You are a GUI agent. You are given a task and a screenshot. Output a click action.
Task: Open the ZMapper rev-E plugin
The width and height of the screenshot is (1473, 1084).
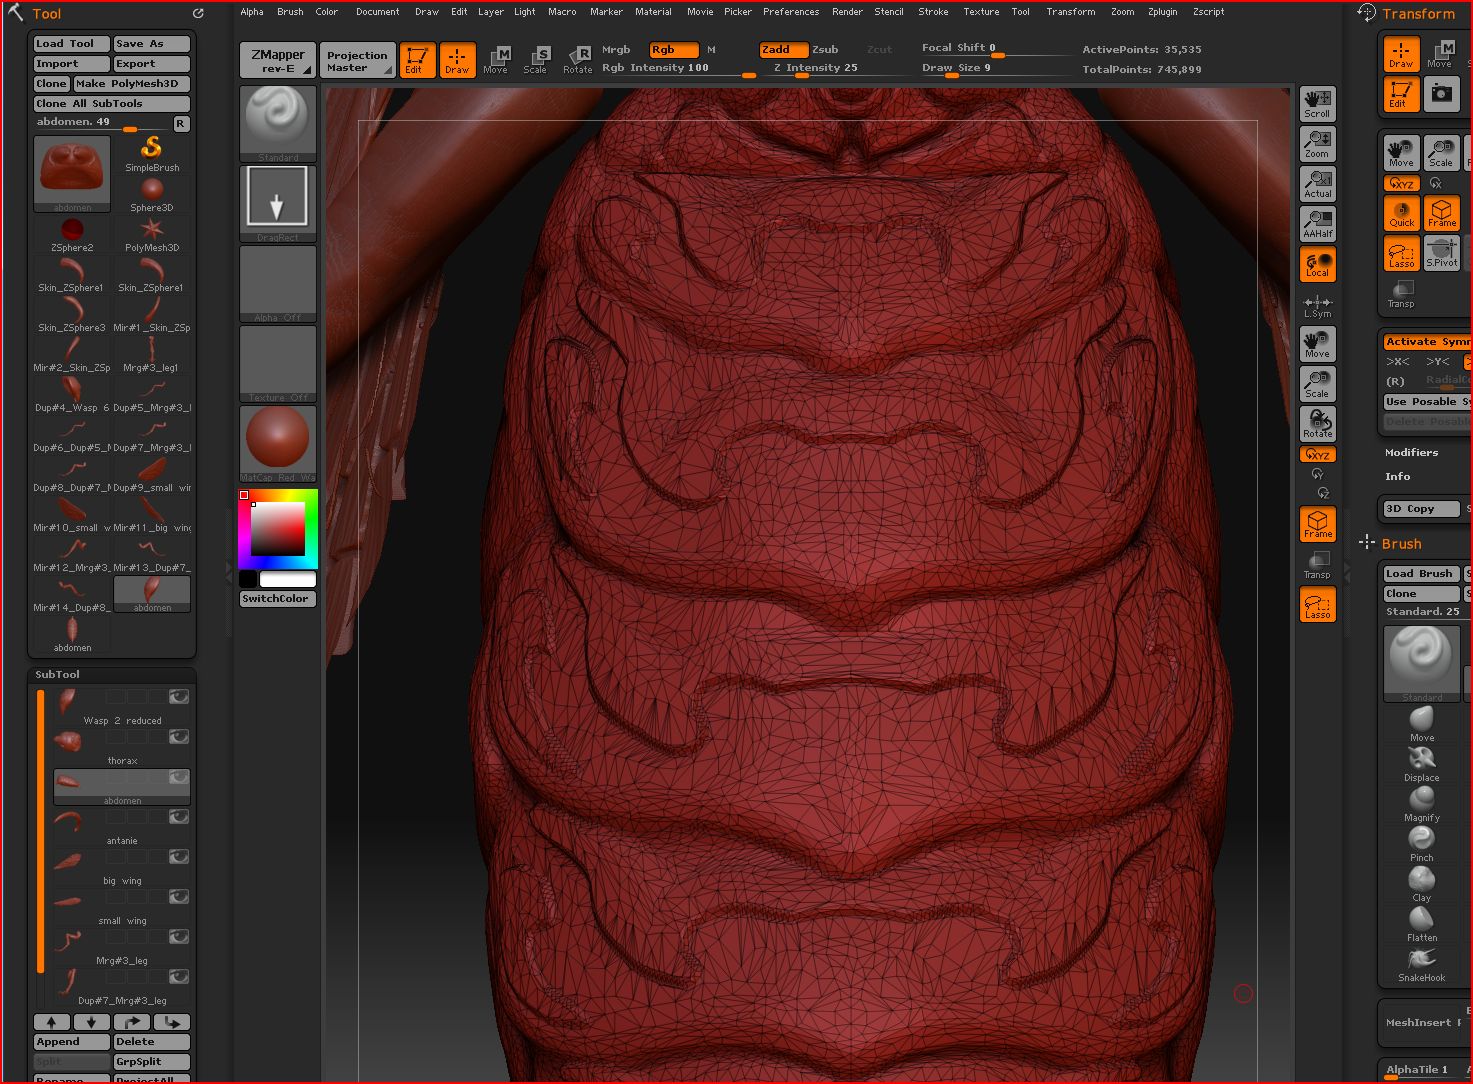pyautogui.click(x=277, y=61)
